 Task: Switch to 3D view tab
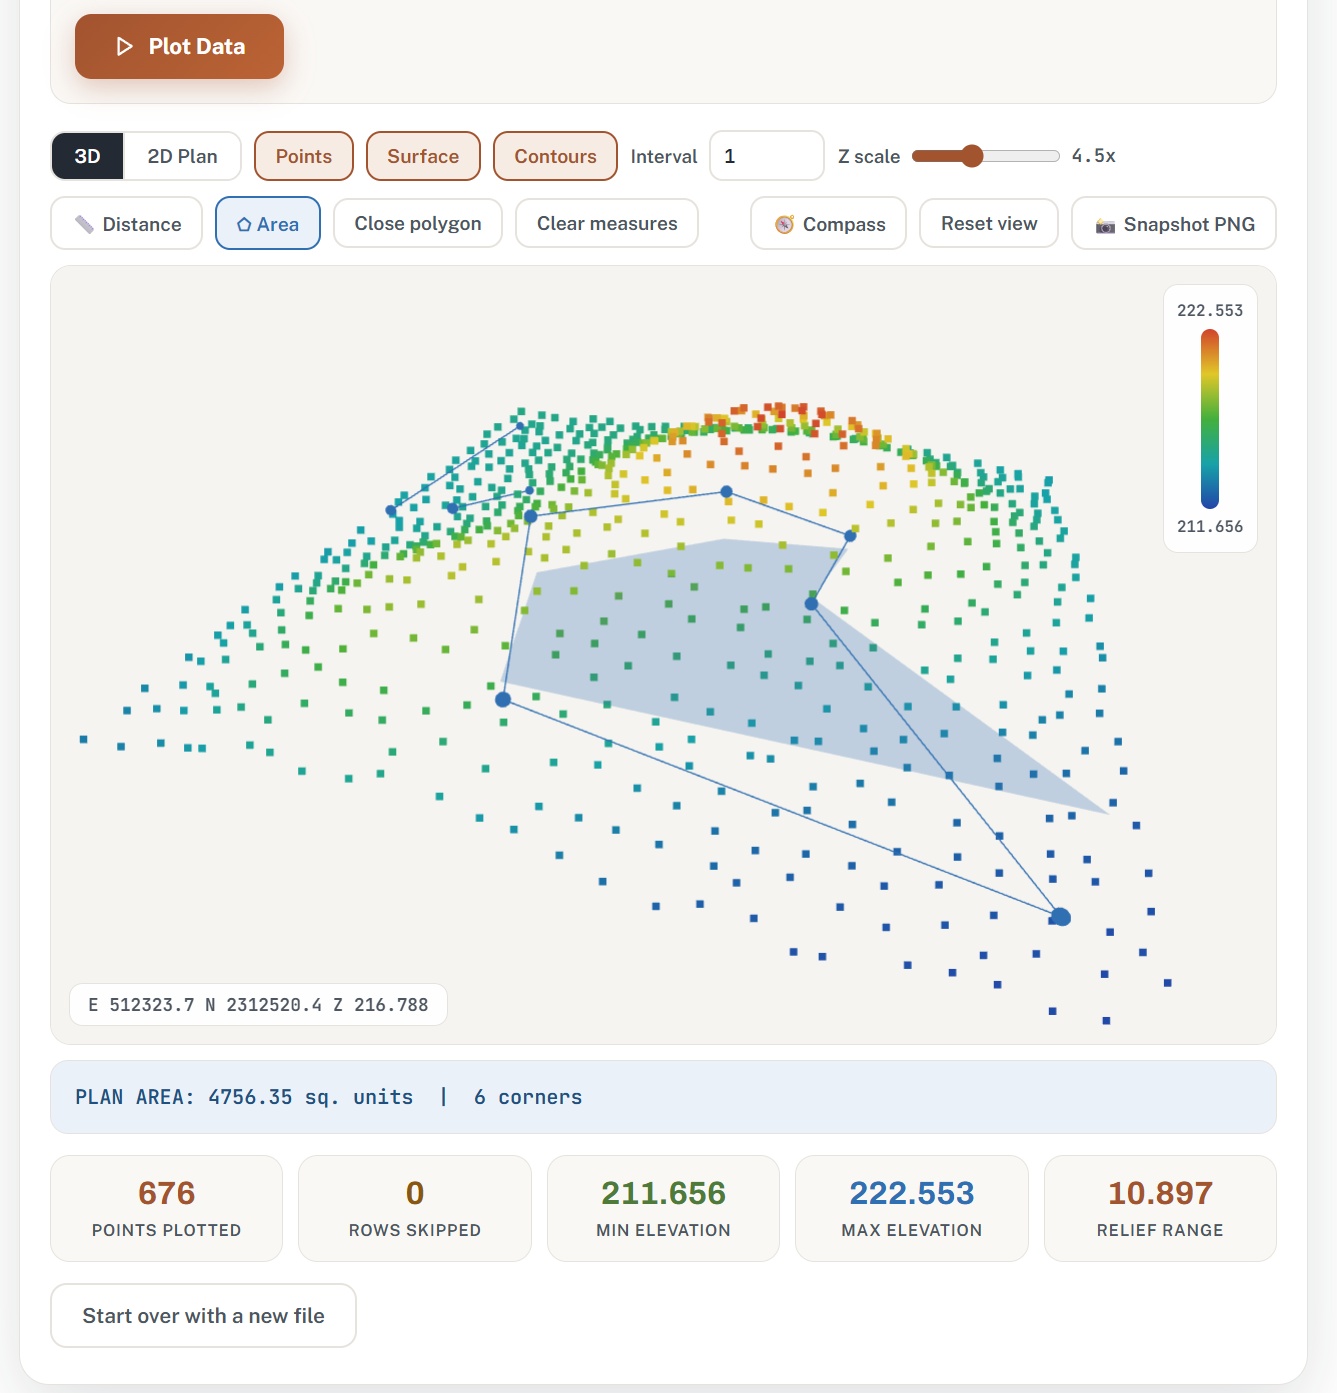point(88,156)
